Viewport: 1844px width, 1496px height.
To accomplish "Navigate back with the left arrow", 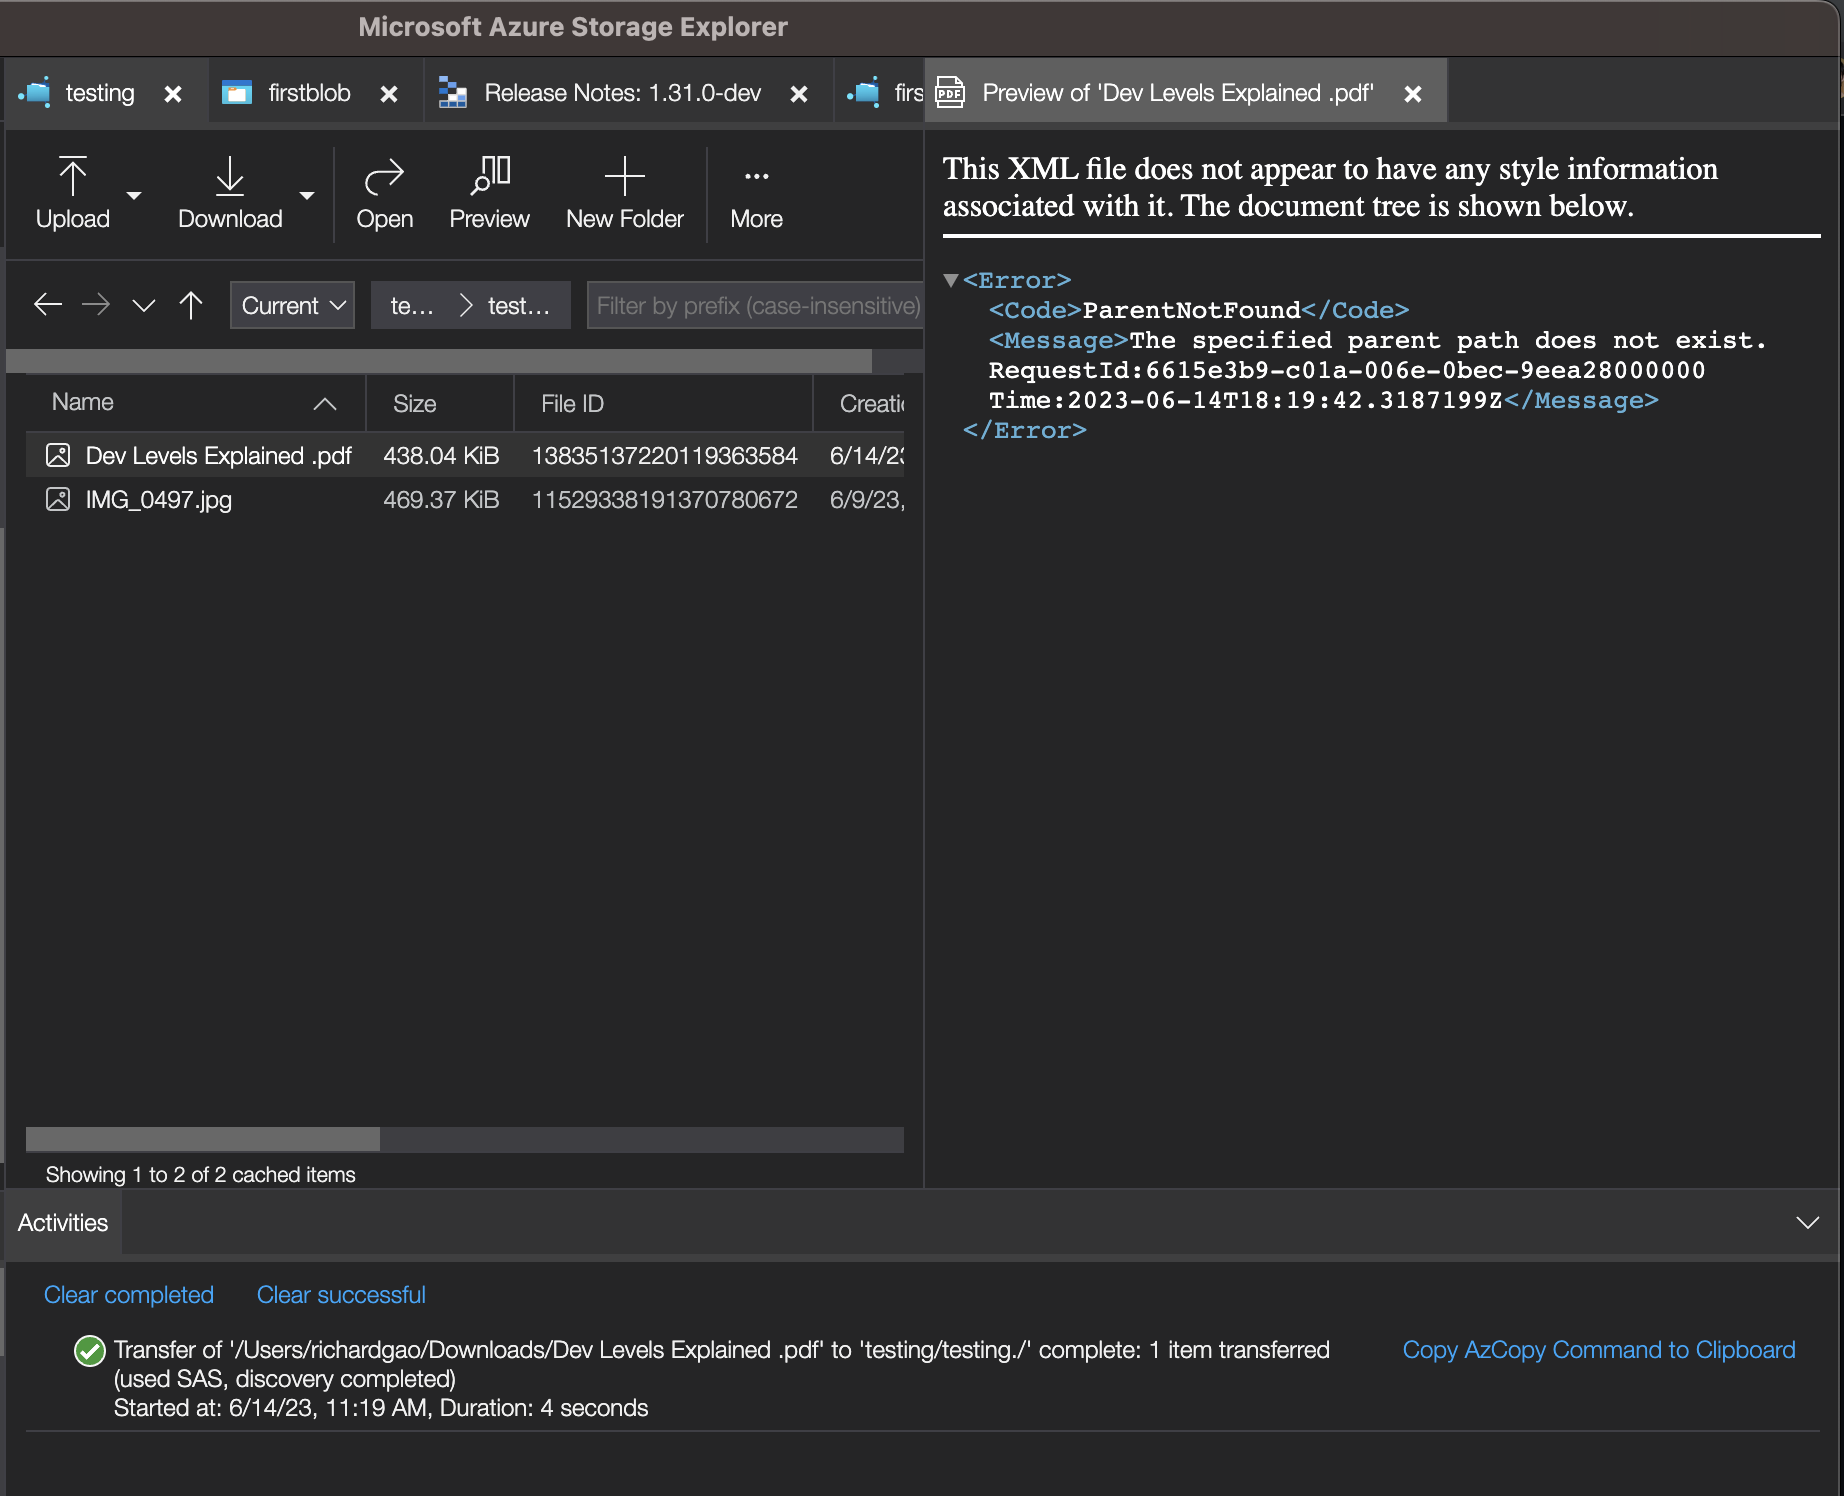I will [x=48, y=305].
